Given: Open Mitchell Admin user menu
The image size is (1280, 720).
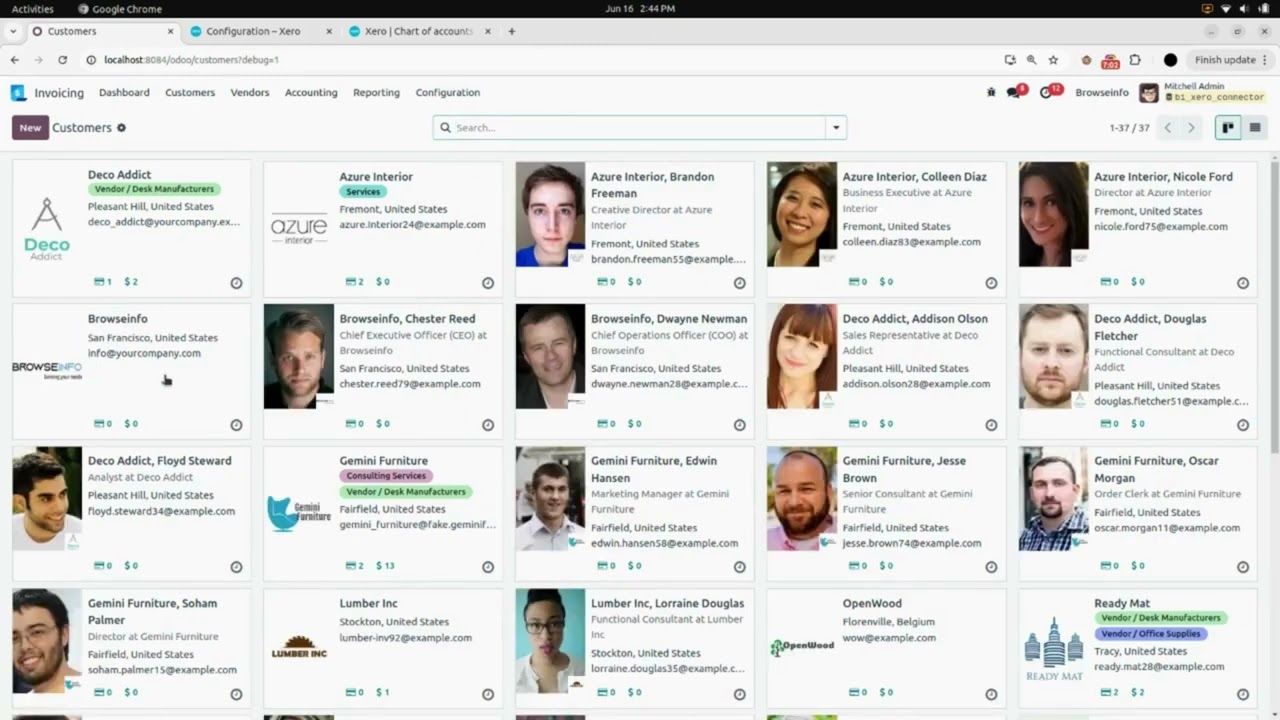Looking at the screenshot, I should pos(1203,92).
